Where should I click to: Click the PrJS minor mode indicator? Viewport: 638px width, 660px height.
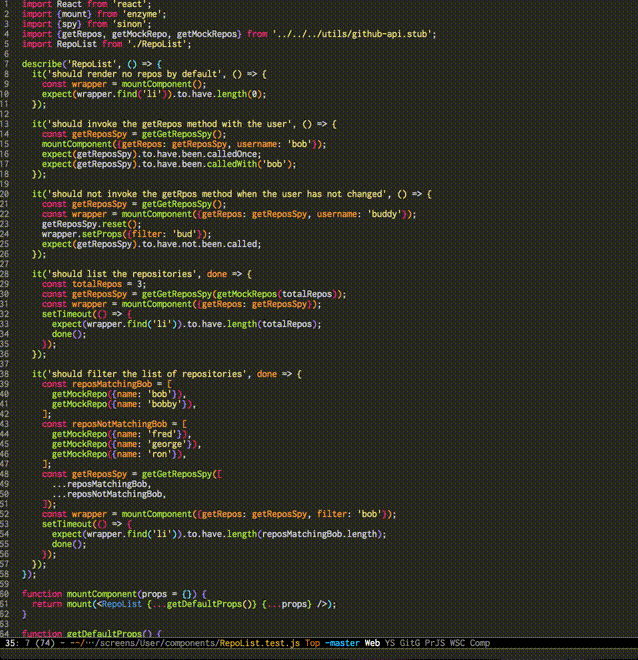[x=436, y=642]
